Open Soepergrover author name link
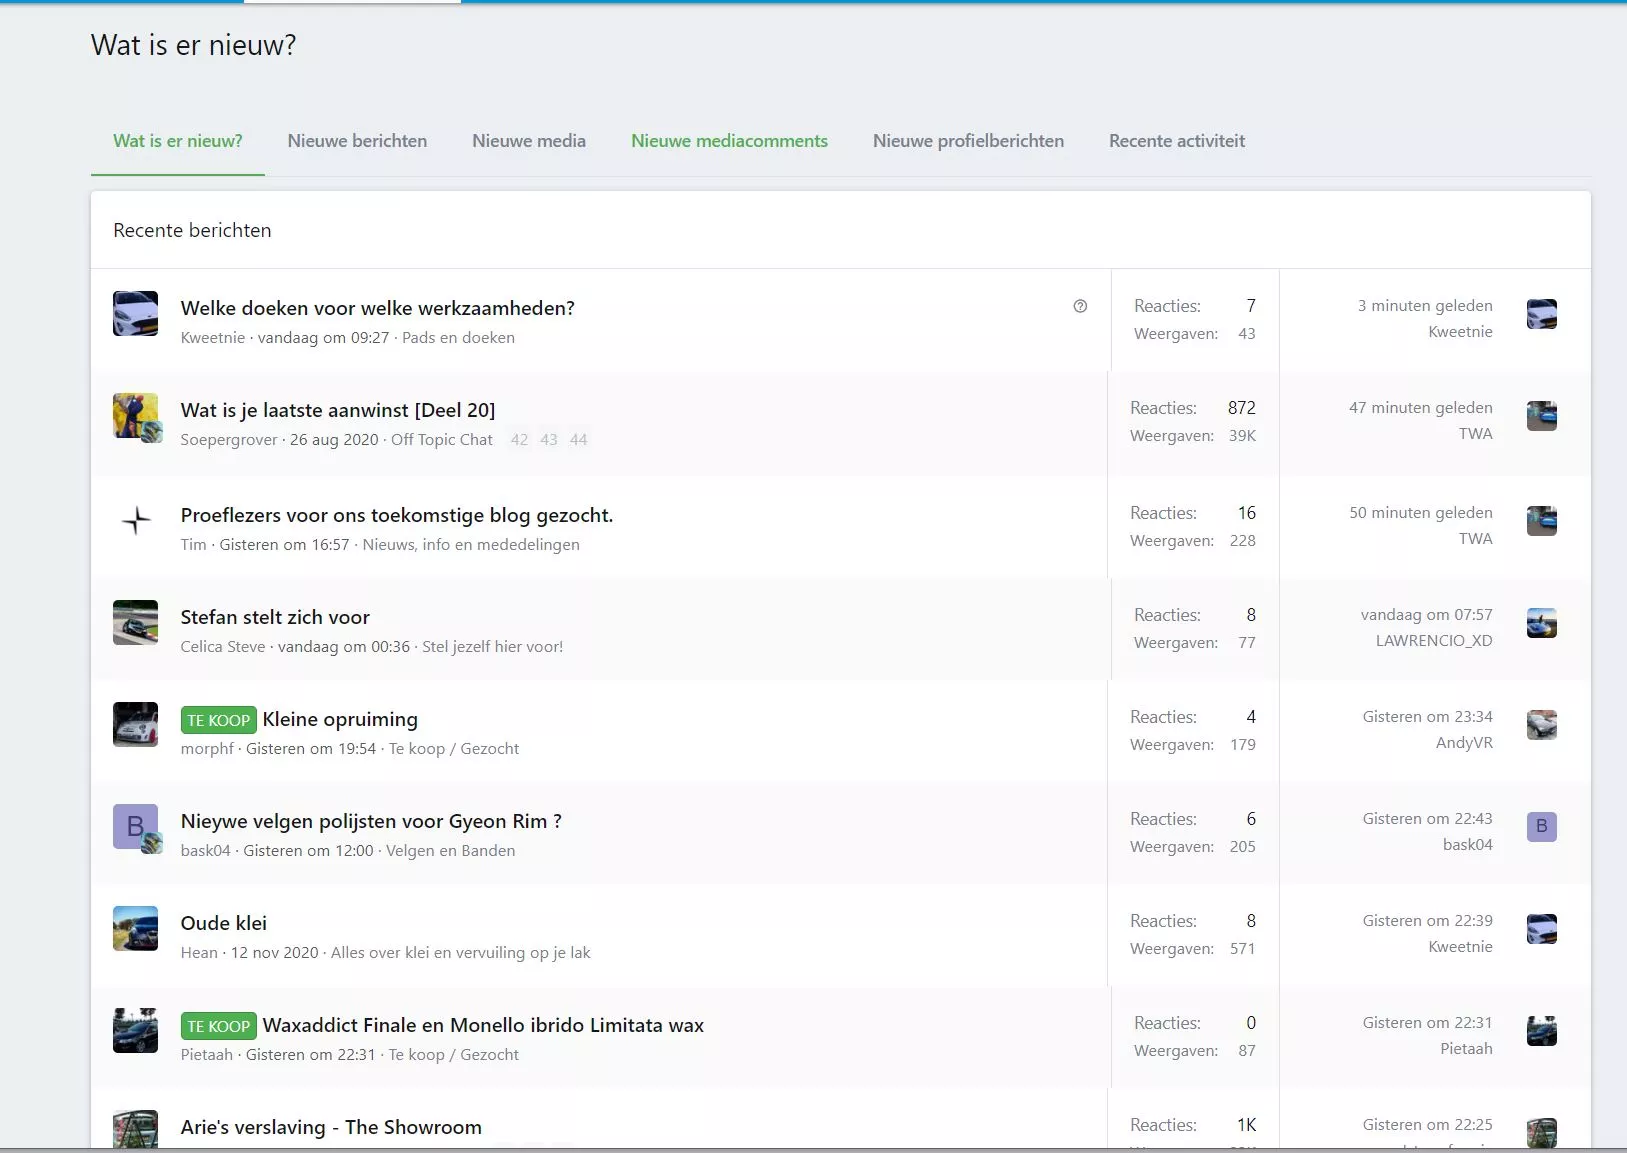Screen dimensions: 1627x1153 coord(229,440)
